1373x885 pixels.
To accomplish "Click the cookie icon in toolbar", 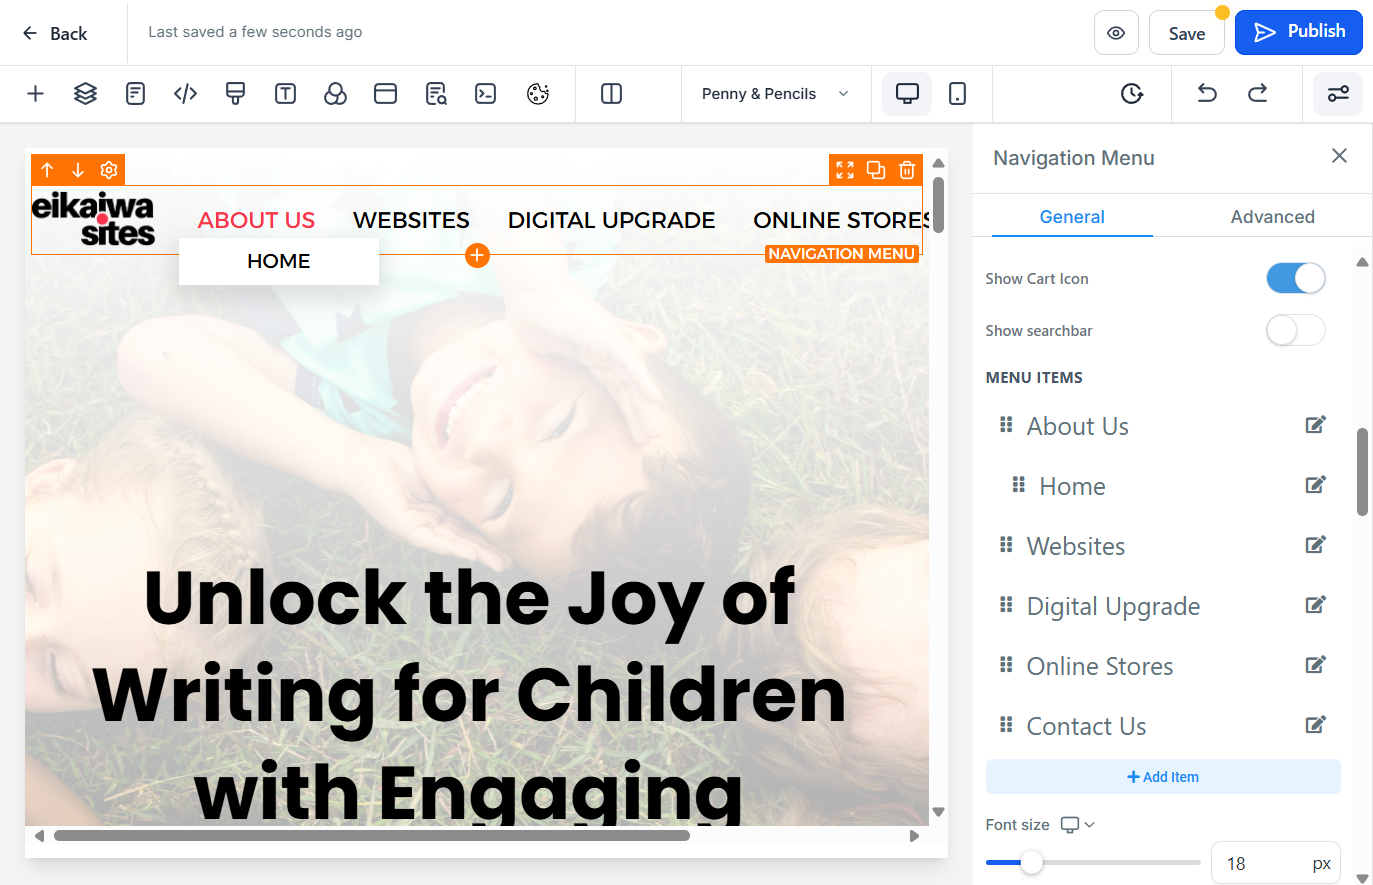I will click(538, 94).
